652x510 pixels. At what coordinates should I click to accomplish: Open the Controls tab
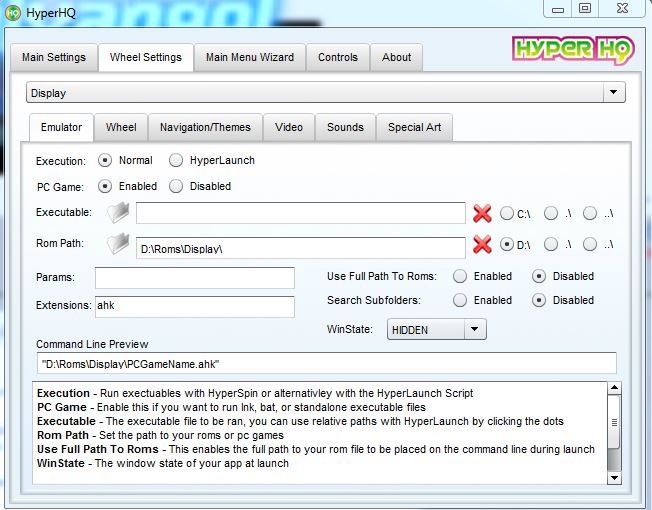point(338,57)
